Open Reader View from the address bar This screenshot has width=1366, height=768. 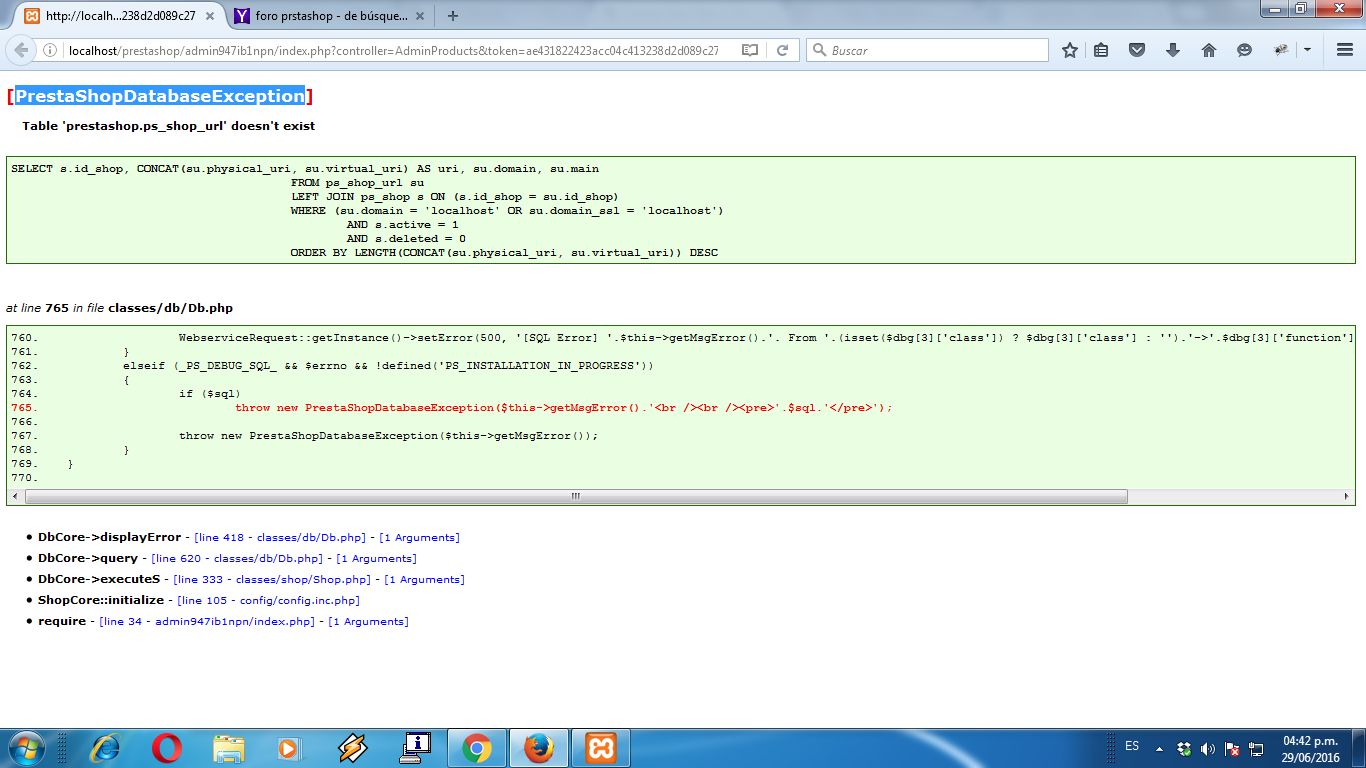(750, 50)
